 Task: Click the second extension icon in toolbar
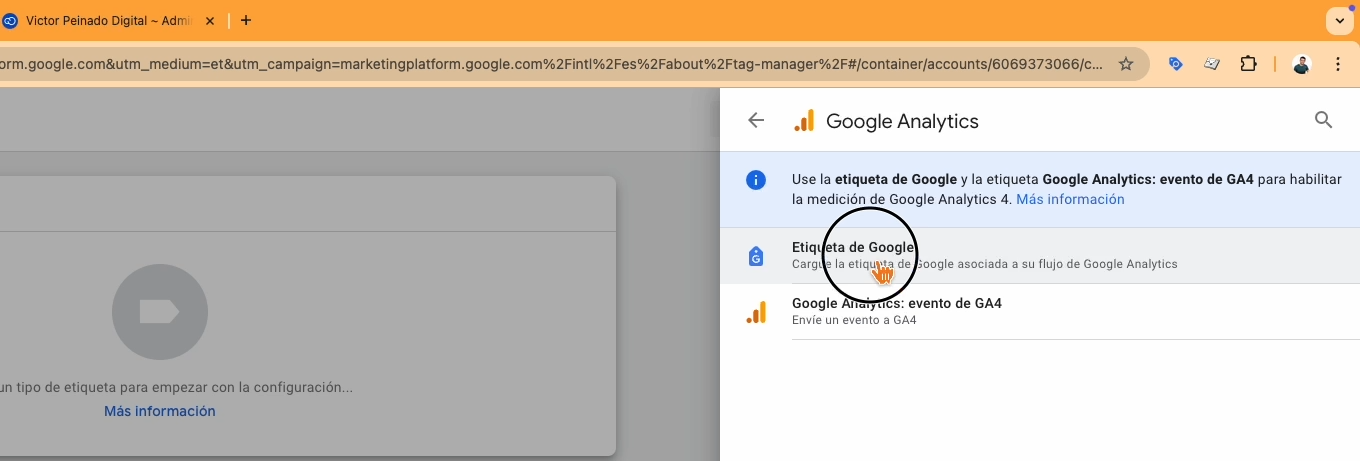1212,64
